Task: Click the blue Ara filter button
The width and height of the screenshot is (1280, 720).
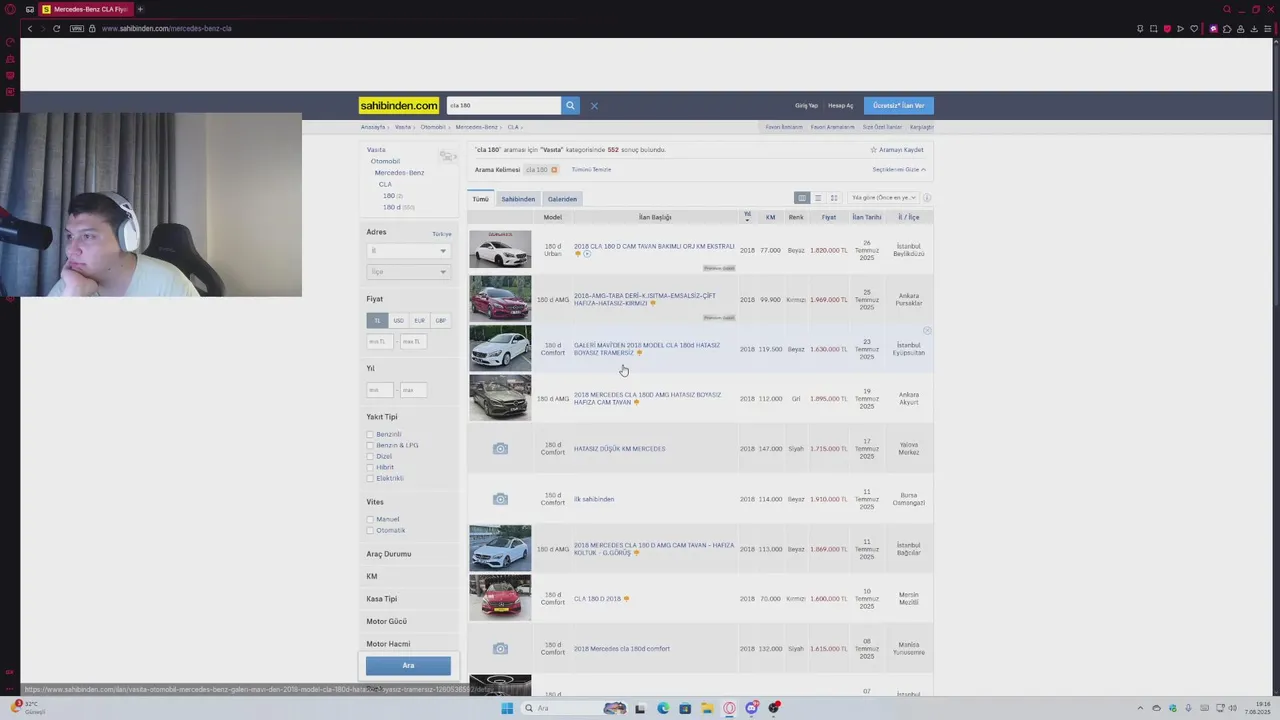Action: click(408, 666)
